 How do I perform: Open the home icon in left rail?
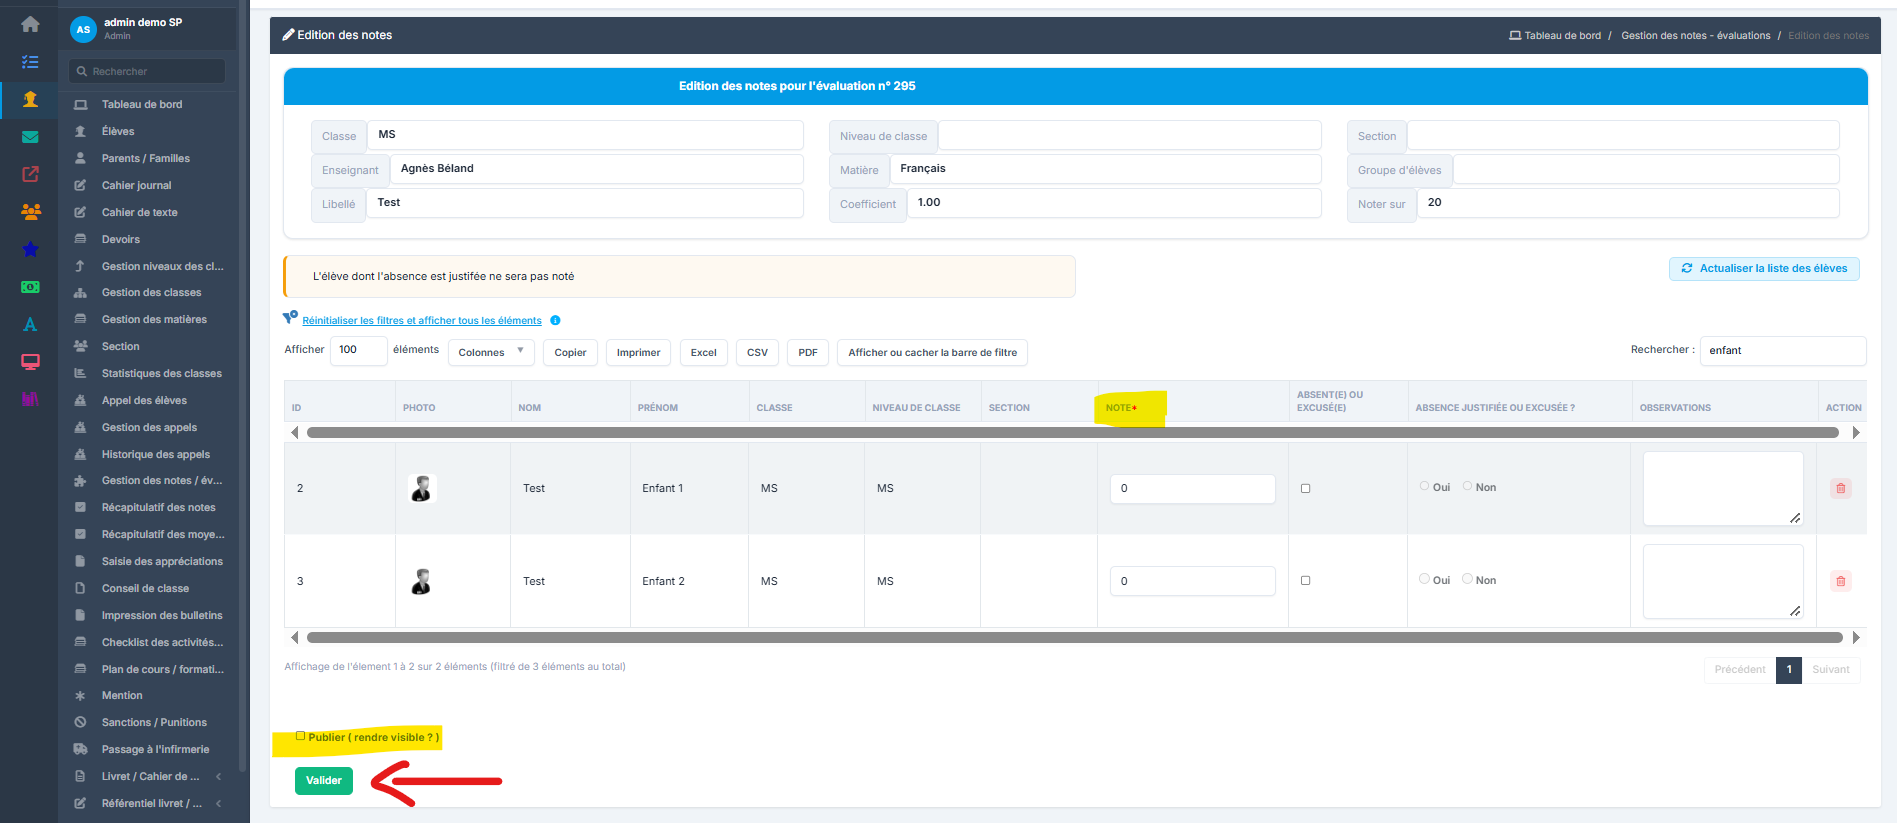coord(30,24)
